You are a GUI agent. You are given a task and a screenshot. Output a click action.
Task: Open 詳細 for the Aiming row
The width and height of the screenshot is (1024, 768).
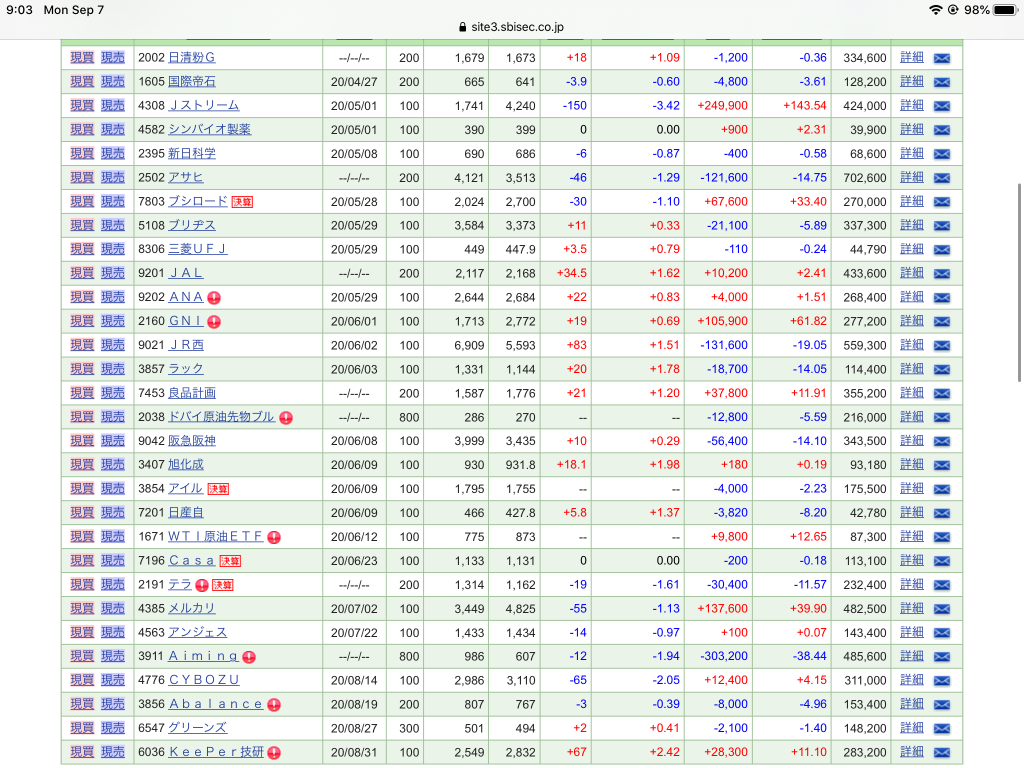pyautogui.click(x=912, y=656)
